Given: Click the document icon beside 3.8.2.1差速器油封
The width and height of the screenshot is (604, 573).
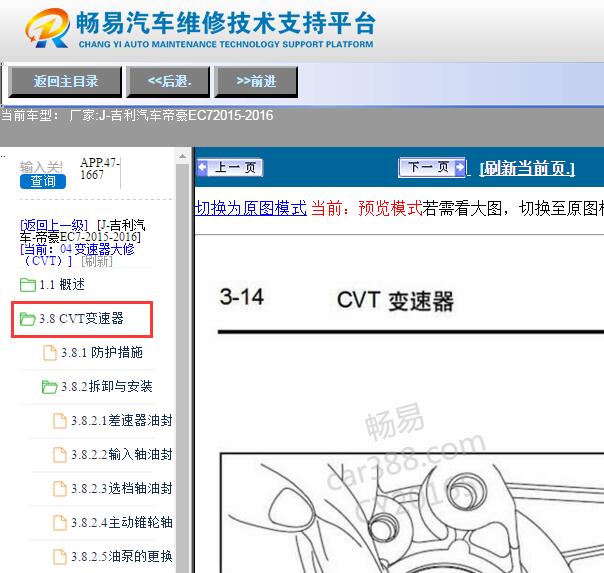Looking at the screenshot, I should point(60,421).
